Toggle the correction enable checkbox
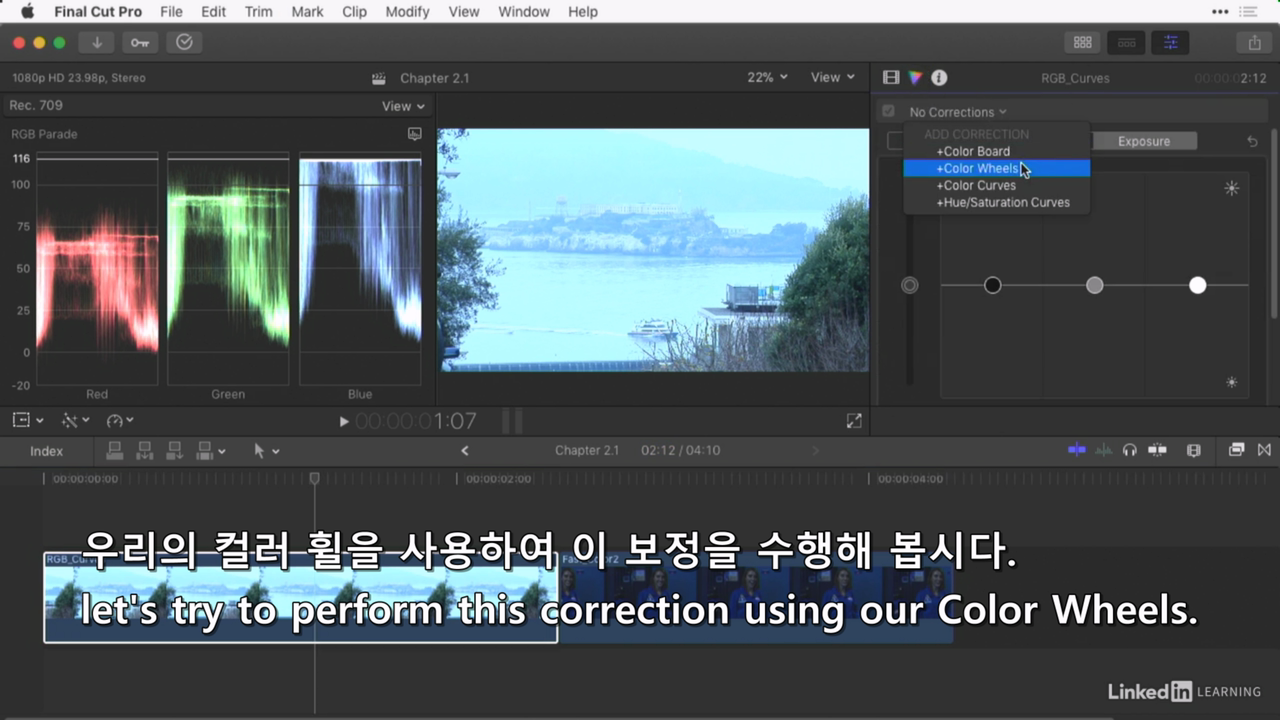The height and width of the screenshot is (720, 1280). pyautogui.click(x=888, y=111)
